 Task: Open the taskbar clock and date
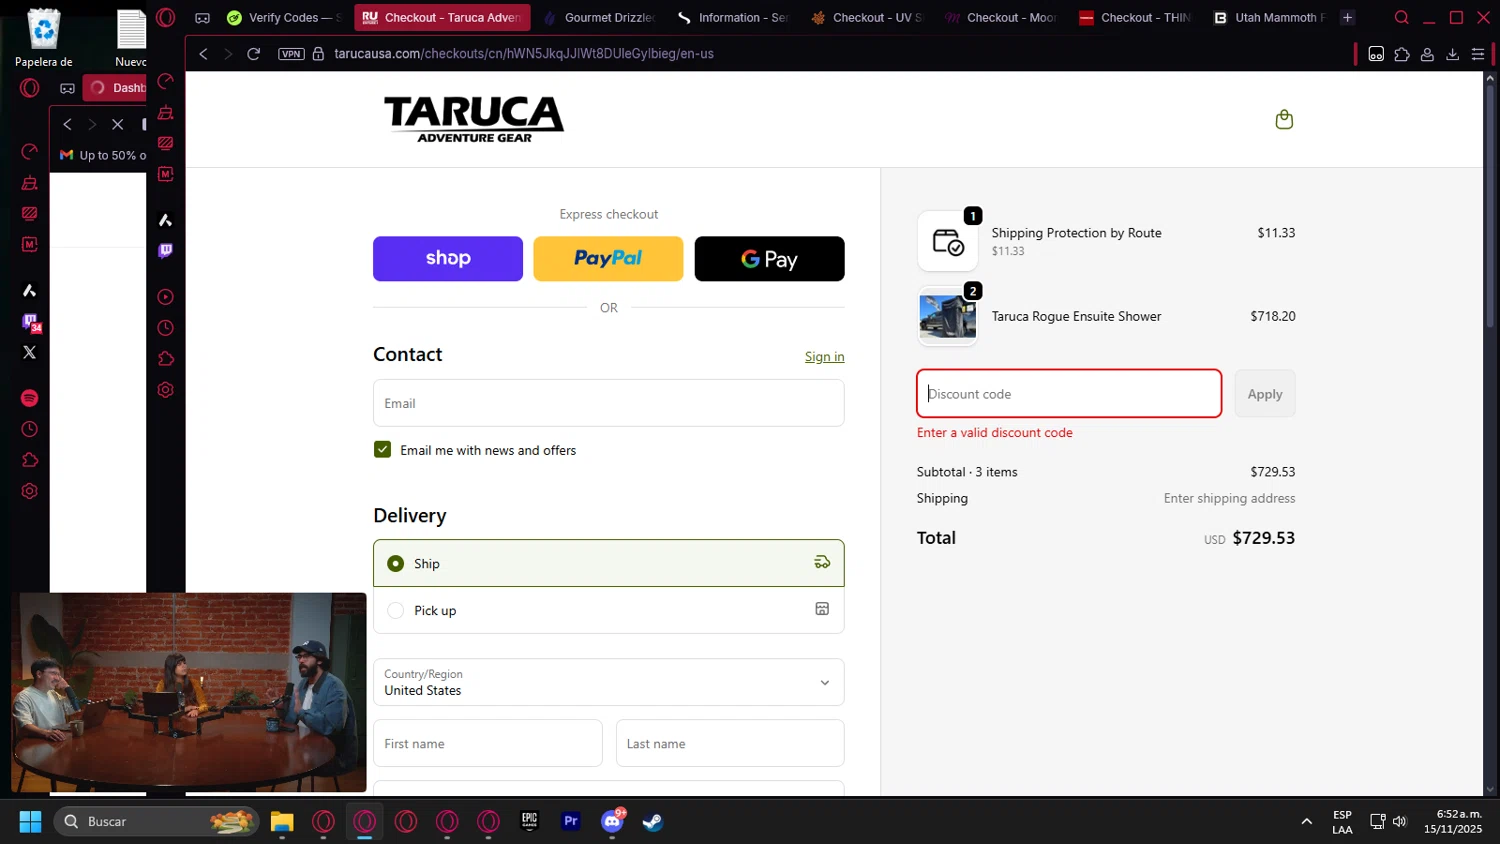1453,821
